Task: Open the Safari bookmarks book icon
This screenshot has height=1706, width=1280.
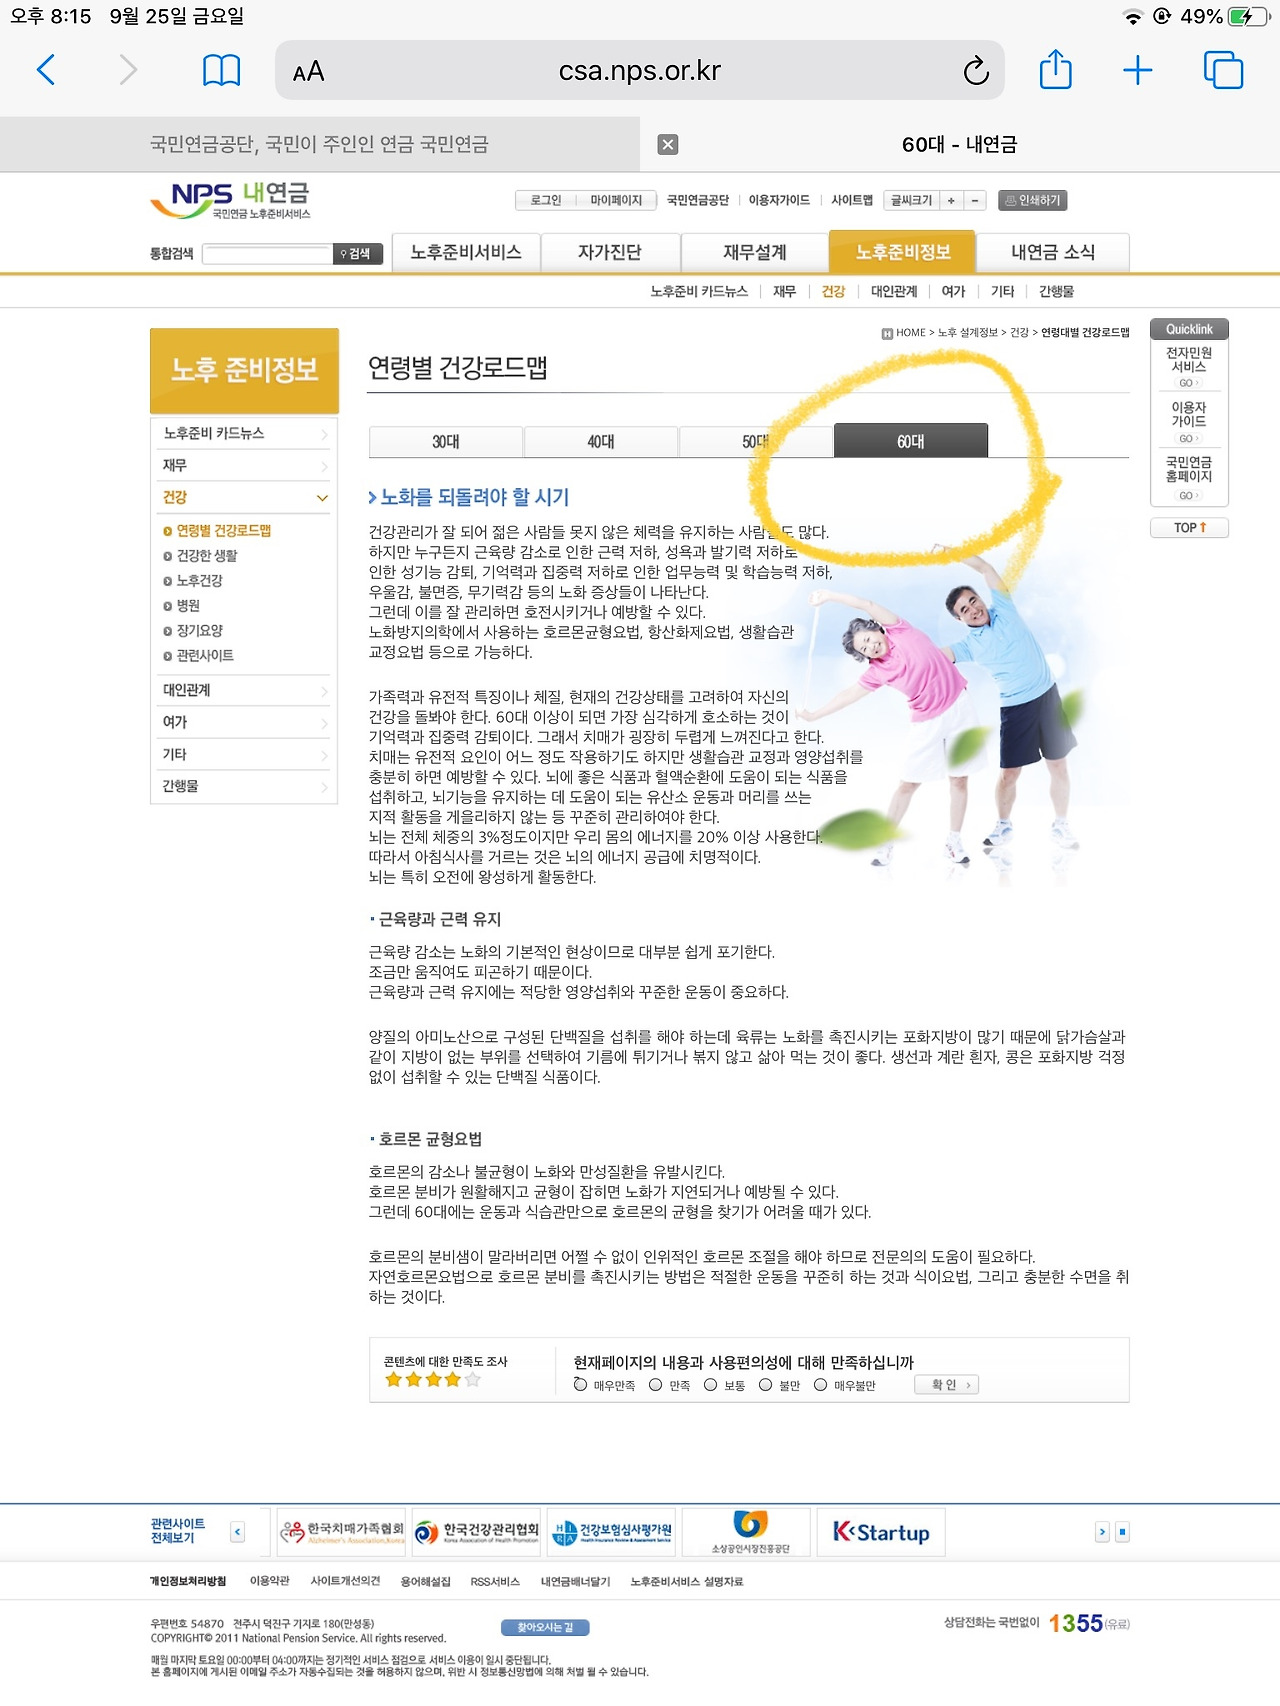Action: pos(221,71)
